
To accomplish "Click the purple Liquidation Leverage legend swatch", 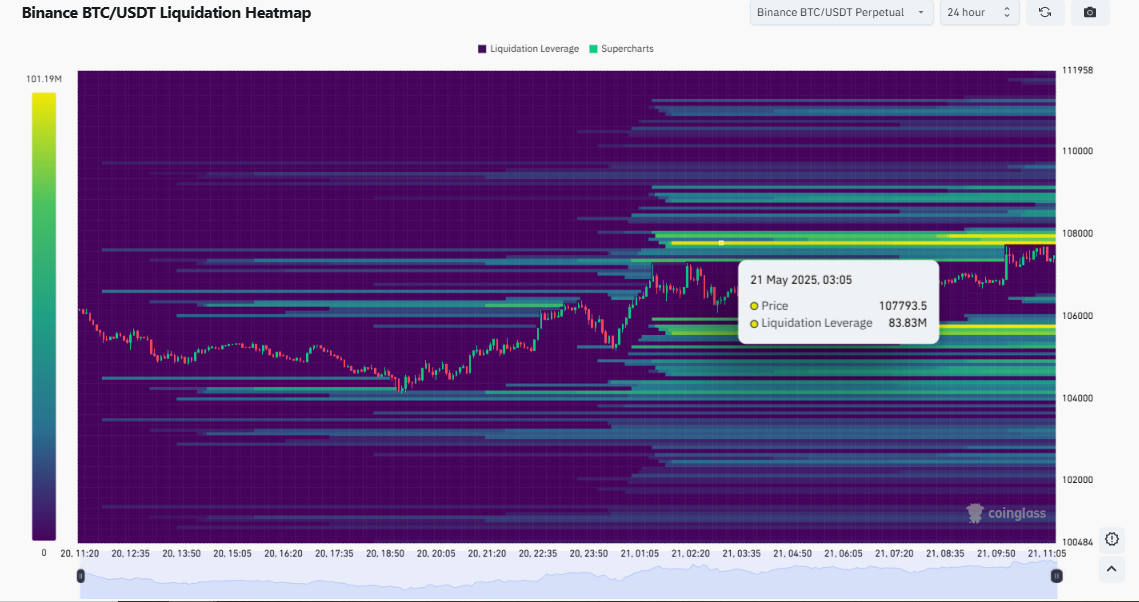I will pyautogui.click(x=482, y=49).
